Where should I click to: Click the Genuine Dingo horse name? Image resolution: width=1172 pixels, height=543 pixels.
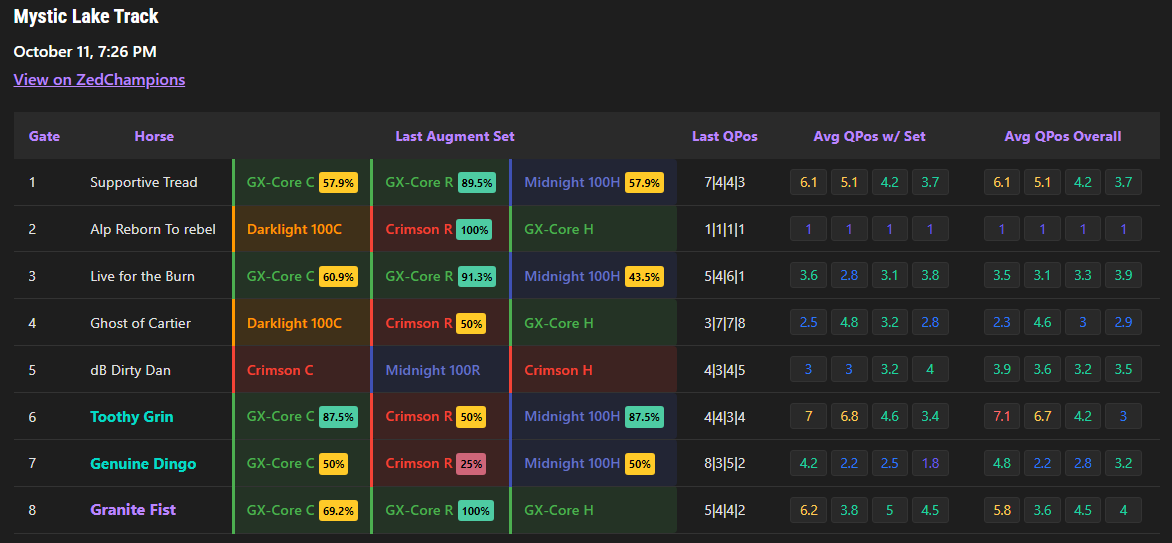click(144, 464)
